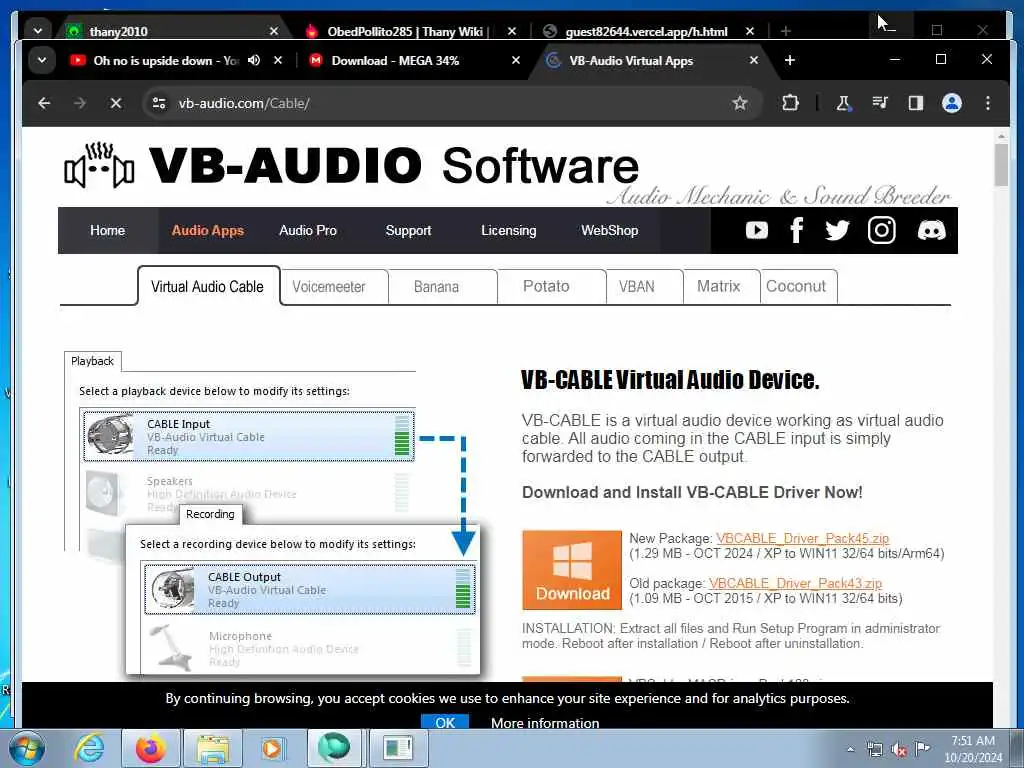Go back using the browser back arrow

click(44, 103)
